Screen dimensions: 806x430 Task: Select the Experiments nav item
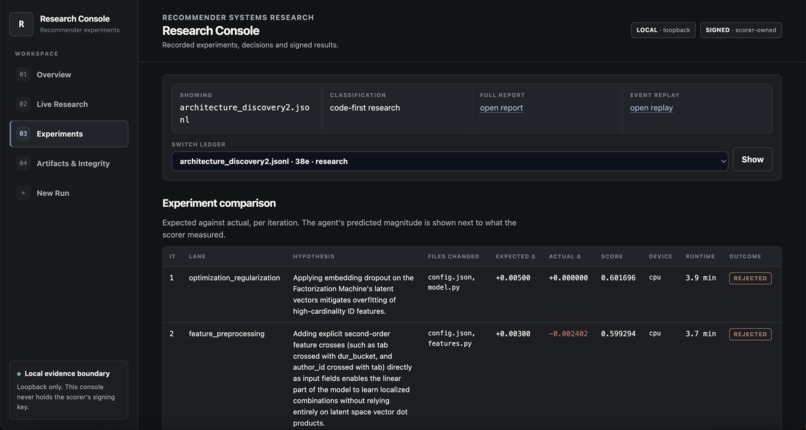click(x=69, y=134)
